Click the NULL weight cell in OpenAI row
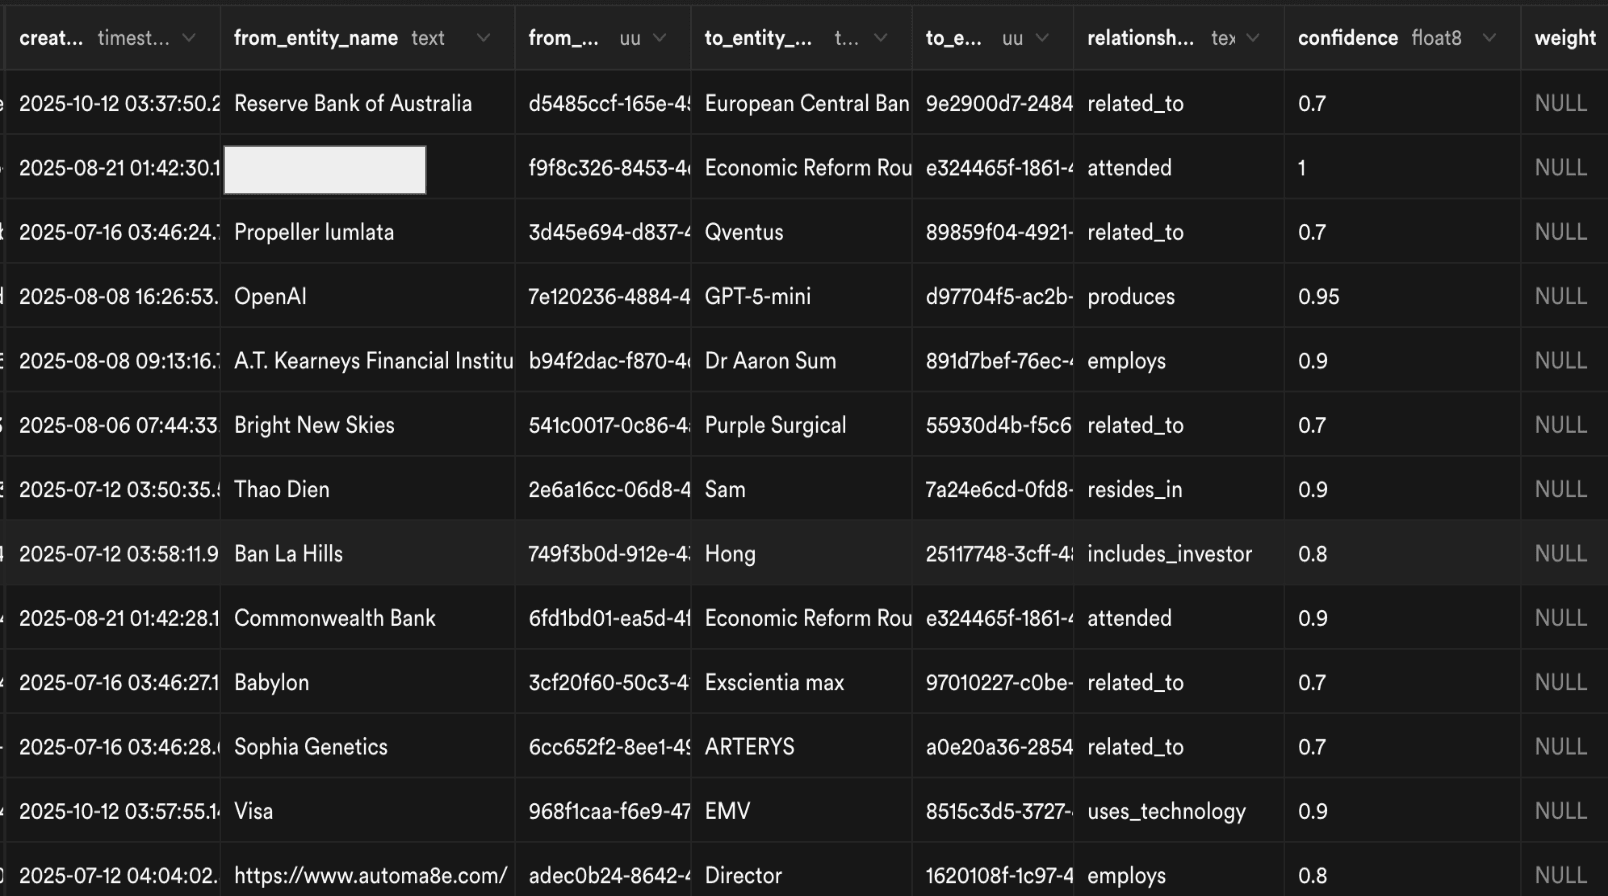Image resolution: width=1608 pixels, height=896 pixels. click(1565, 296)
